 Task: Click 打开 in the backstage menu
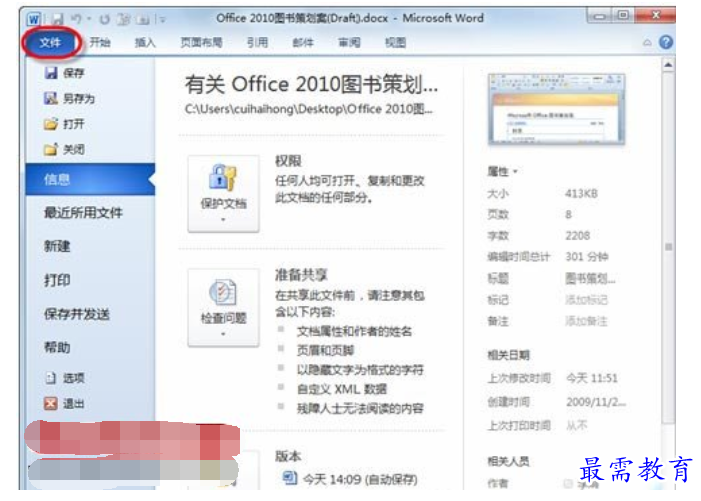65,124
